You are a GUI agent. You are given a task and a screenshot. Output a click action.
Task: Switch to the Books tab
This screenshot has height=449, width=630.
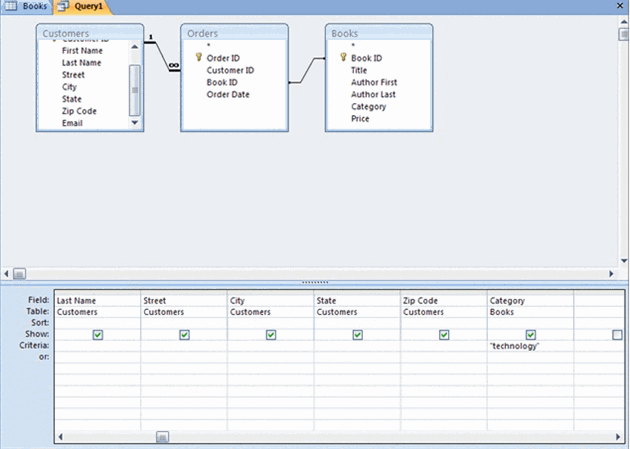point(27,6)
